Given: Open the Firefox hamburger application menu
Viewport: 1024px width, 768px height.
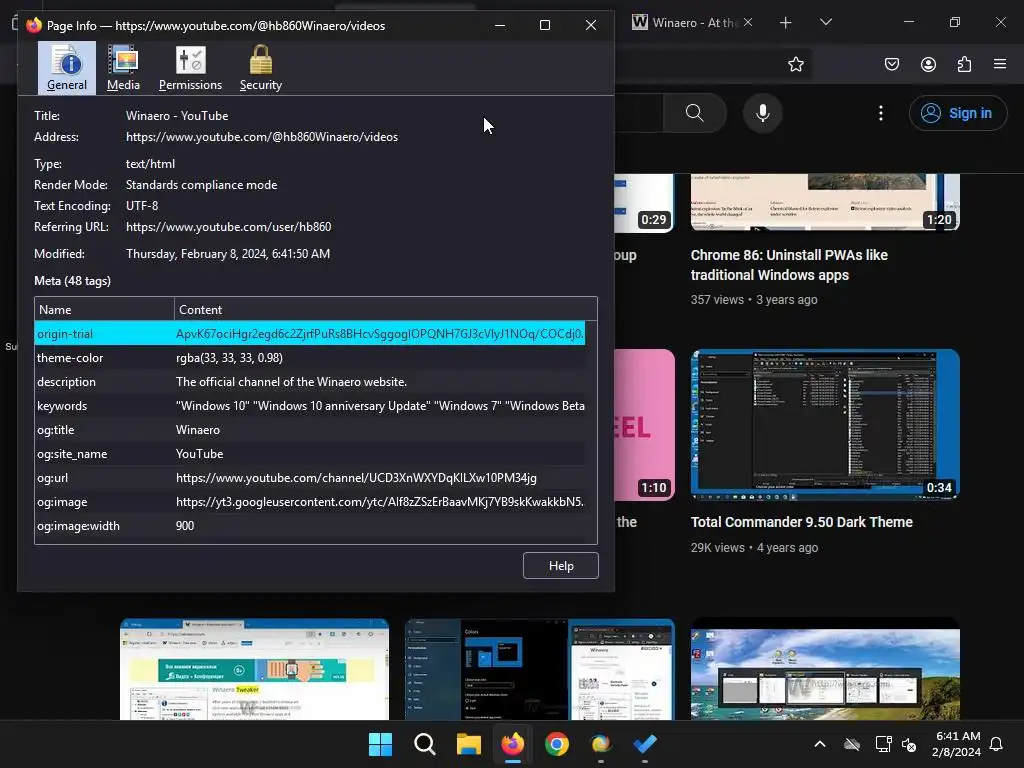Looking at the screenshot, I should pos(1000,64).
